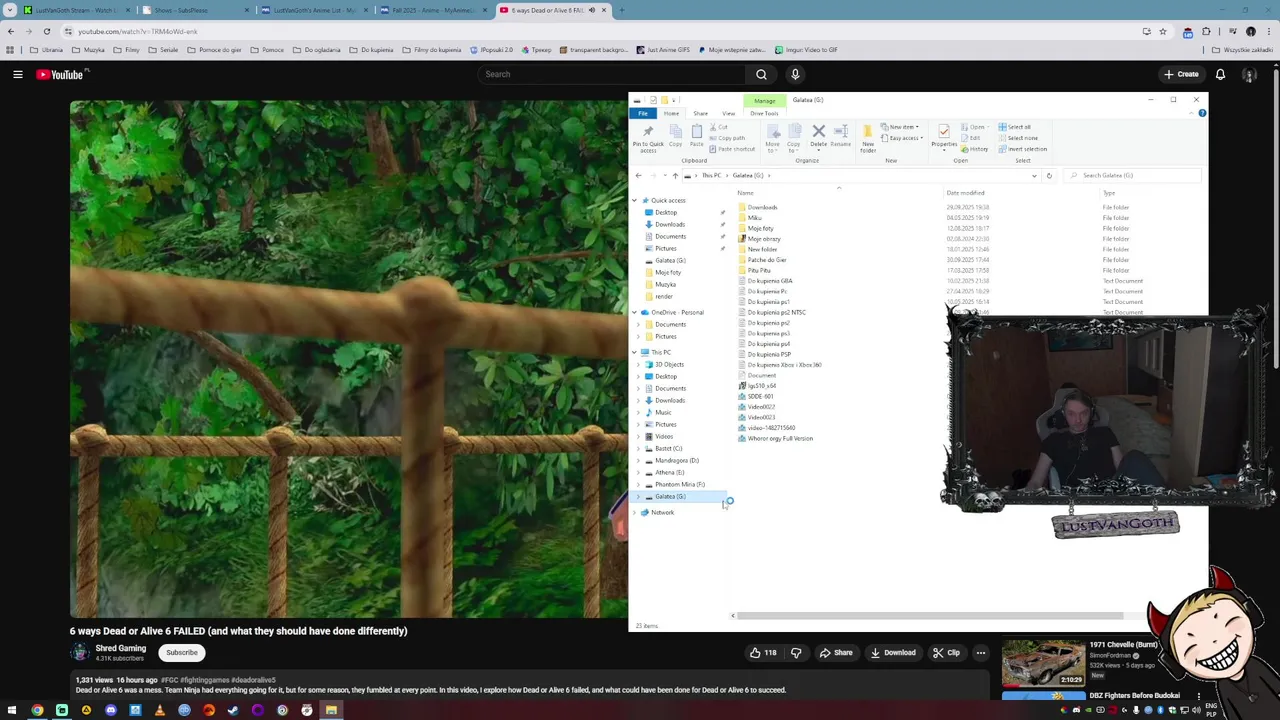This screenshot has width=1280, height=720.
Task: Open Muzyka bookmarks folder
Action: 88,50
